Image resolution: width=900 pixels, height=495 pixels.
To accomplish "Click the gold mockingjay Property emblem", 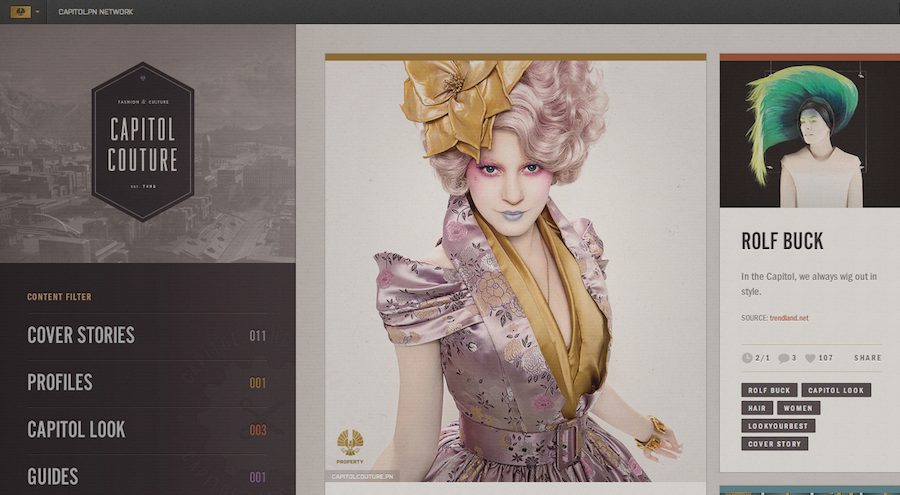I will 350,446.
